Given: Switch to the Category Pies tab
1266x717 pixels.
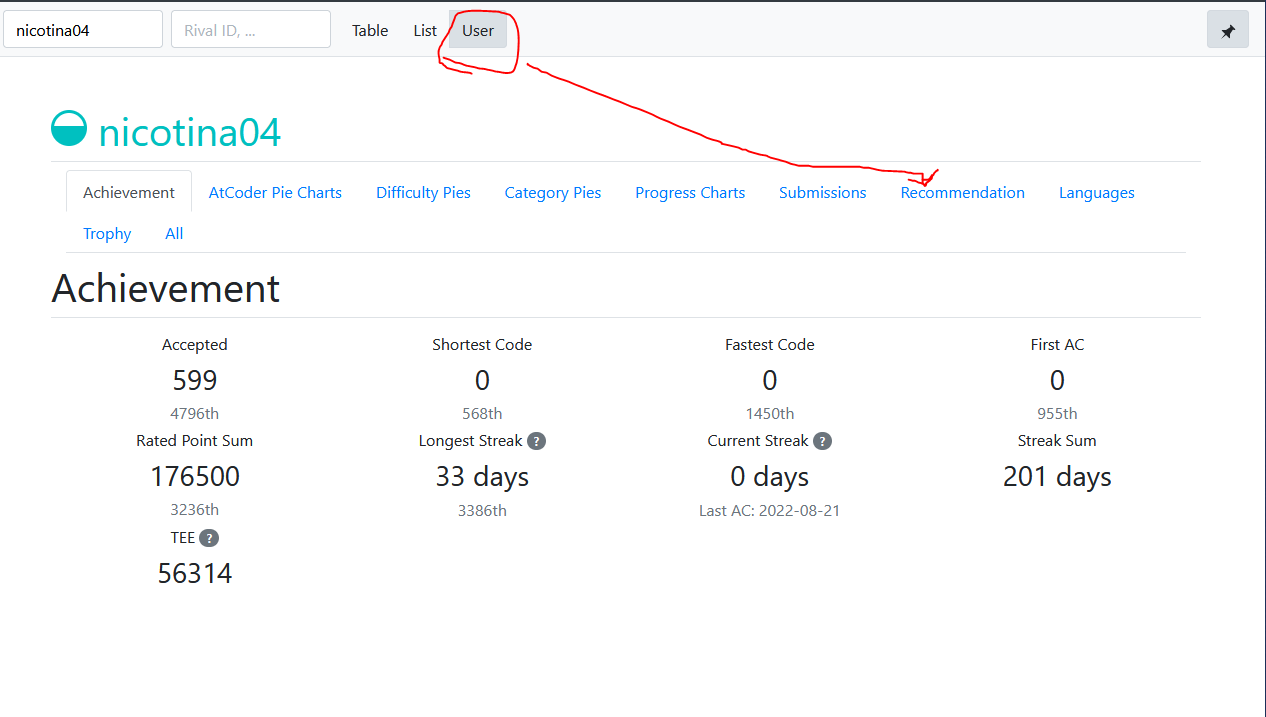Looking at the screenshot, I should (x=553, y=192).
